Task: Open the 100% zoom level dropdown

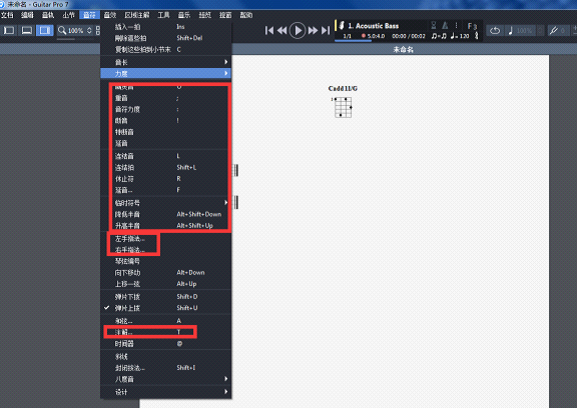Action: [89, 31]
